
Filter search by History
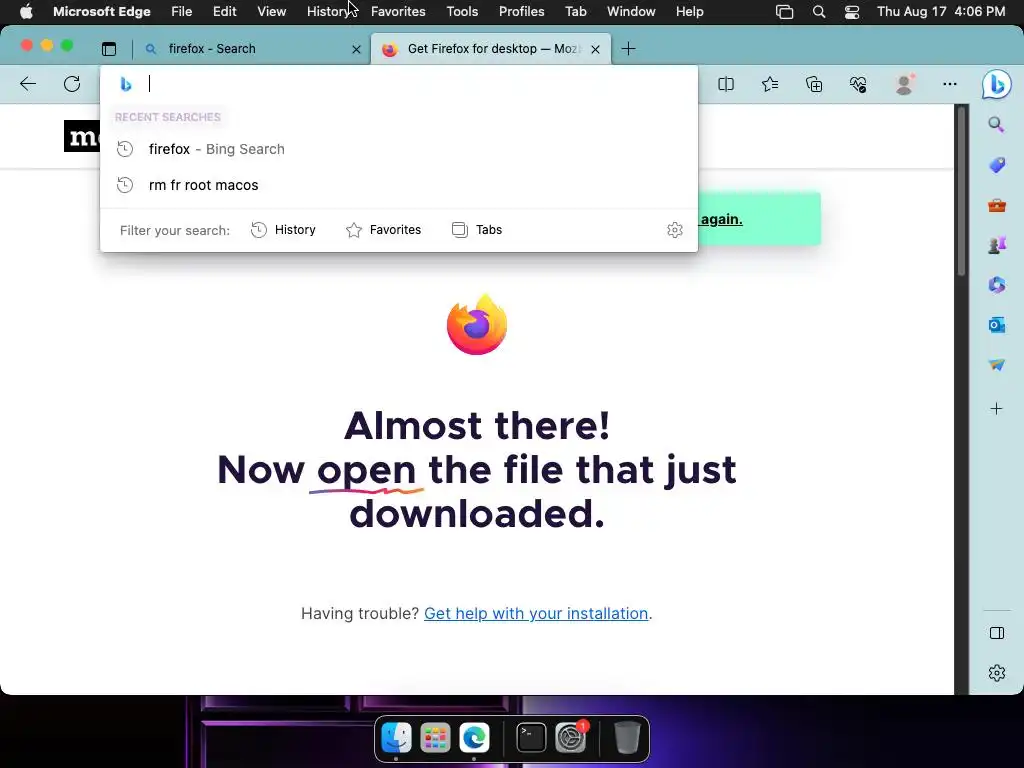coord(283,230)
